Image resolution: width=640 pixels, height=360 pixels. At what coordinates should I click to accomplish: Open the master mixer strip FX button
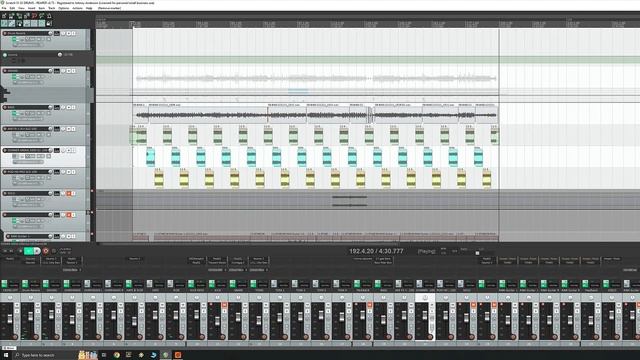[4, 284]
